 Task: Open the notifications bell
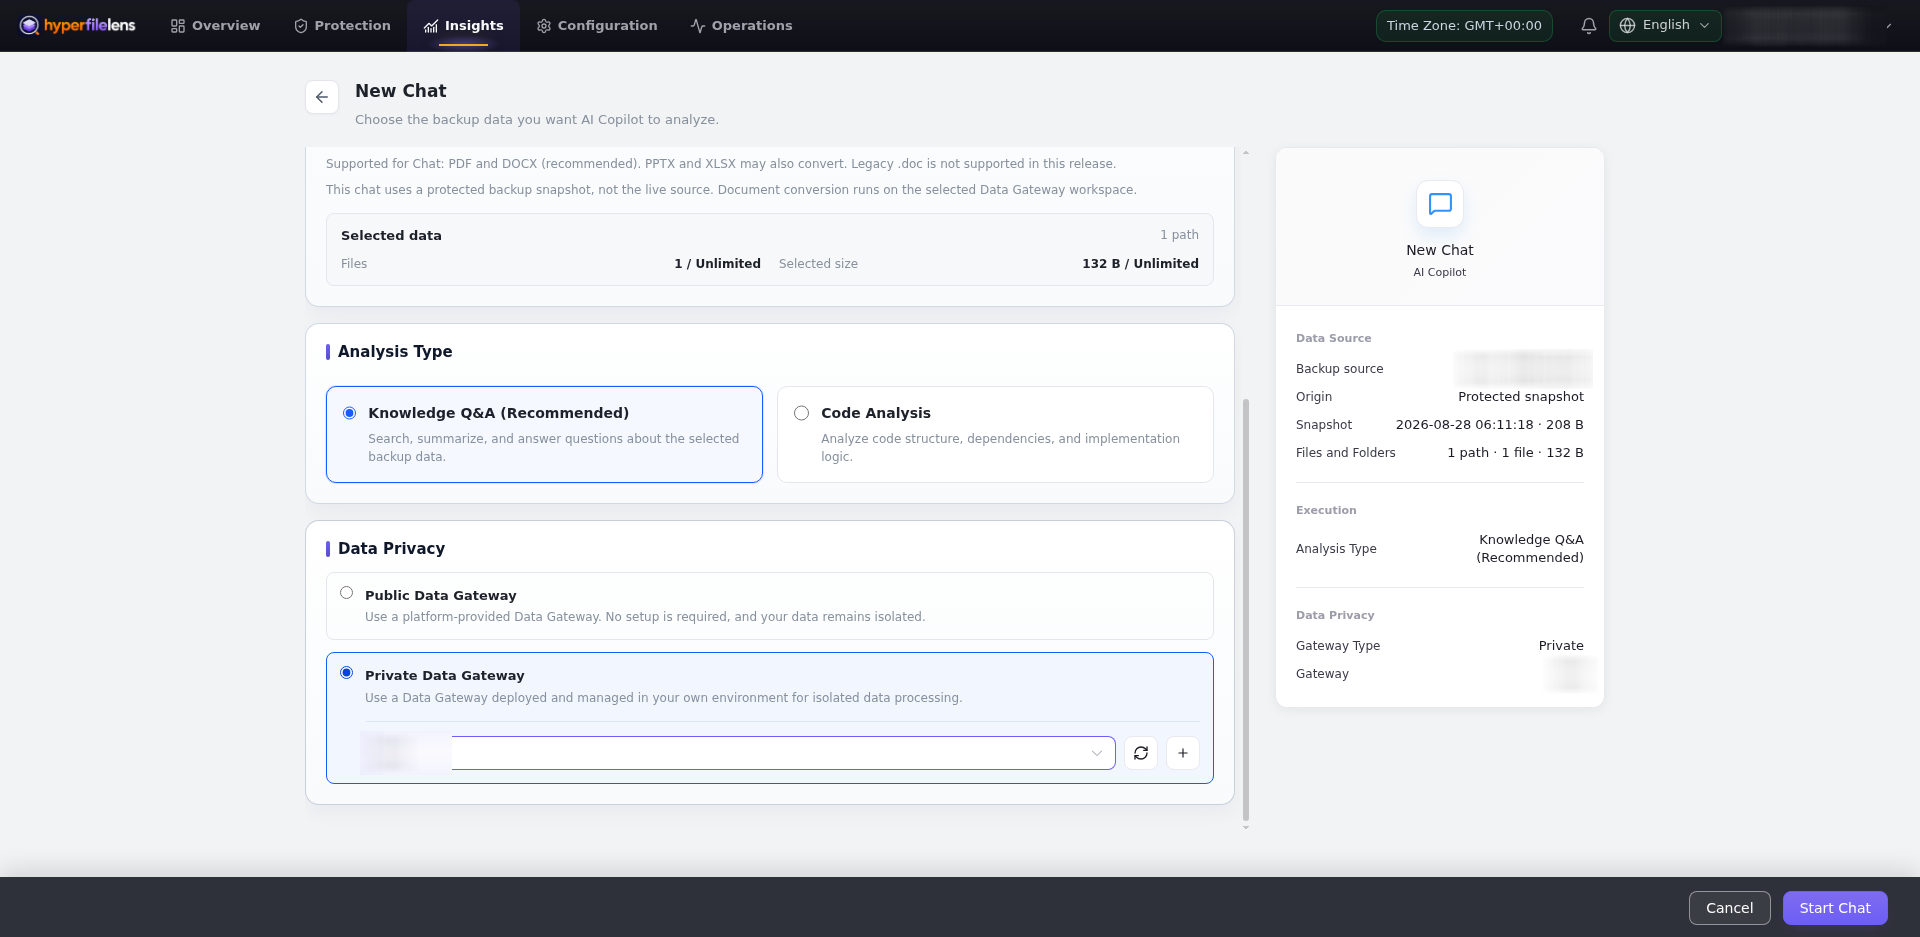pos(1588,26)
